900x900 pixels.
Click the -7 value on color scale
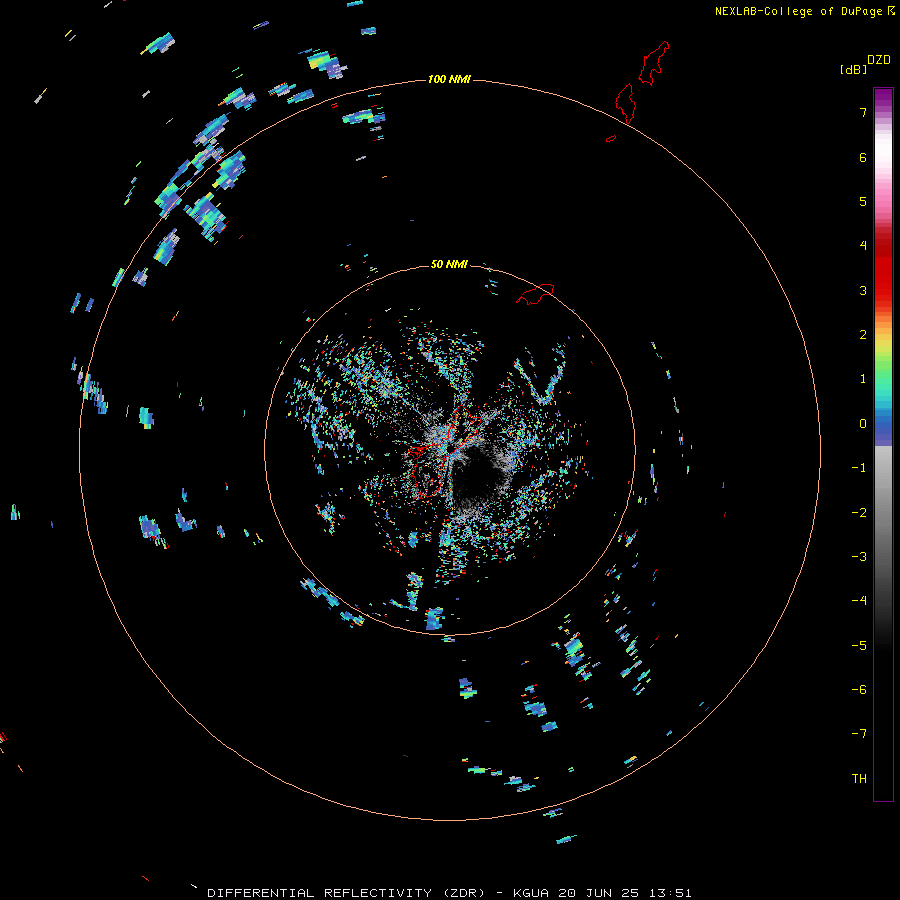tap(859, 734)
